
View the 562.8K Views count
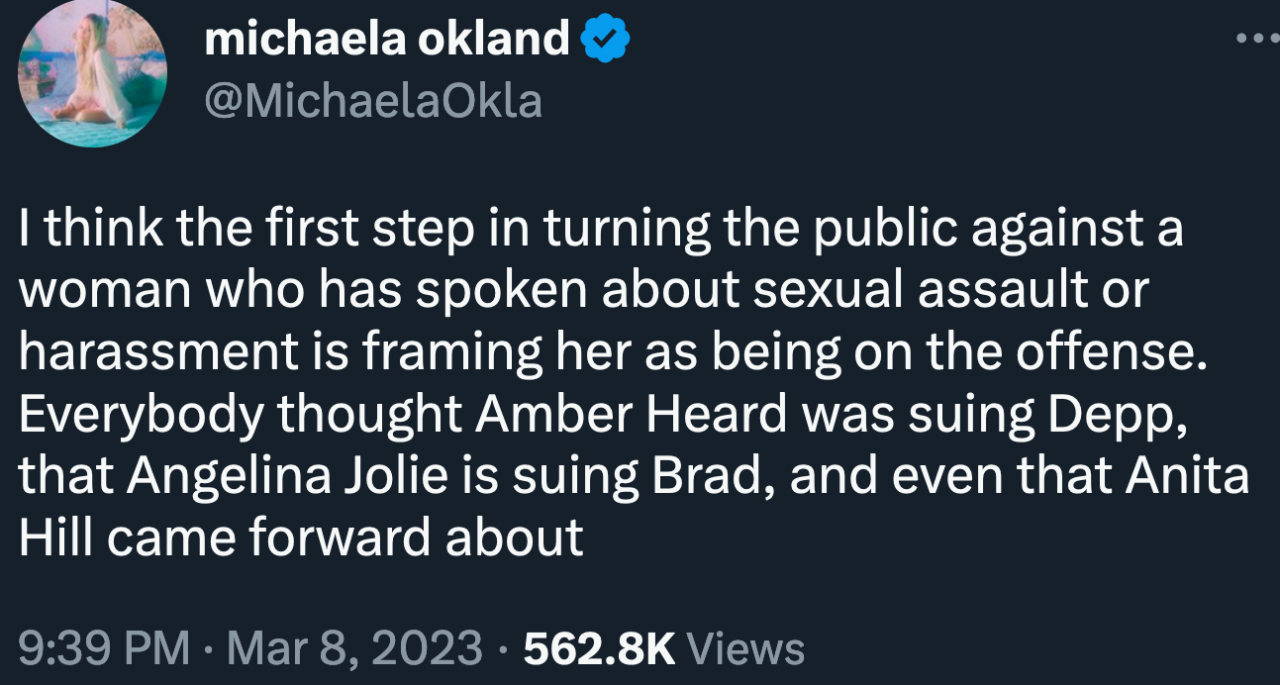(x=599, y=648)
